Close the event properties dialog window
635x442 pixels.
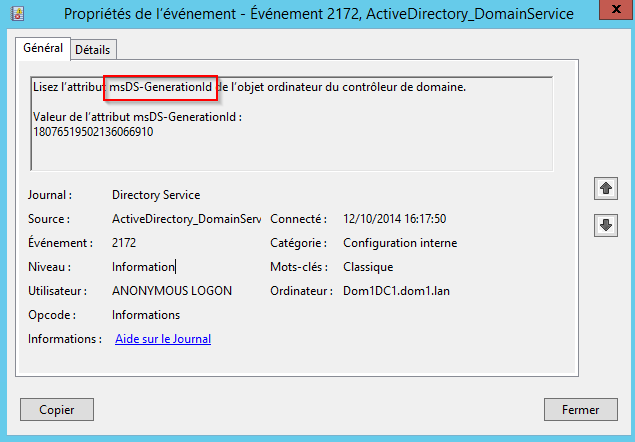click(608, 14)
